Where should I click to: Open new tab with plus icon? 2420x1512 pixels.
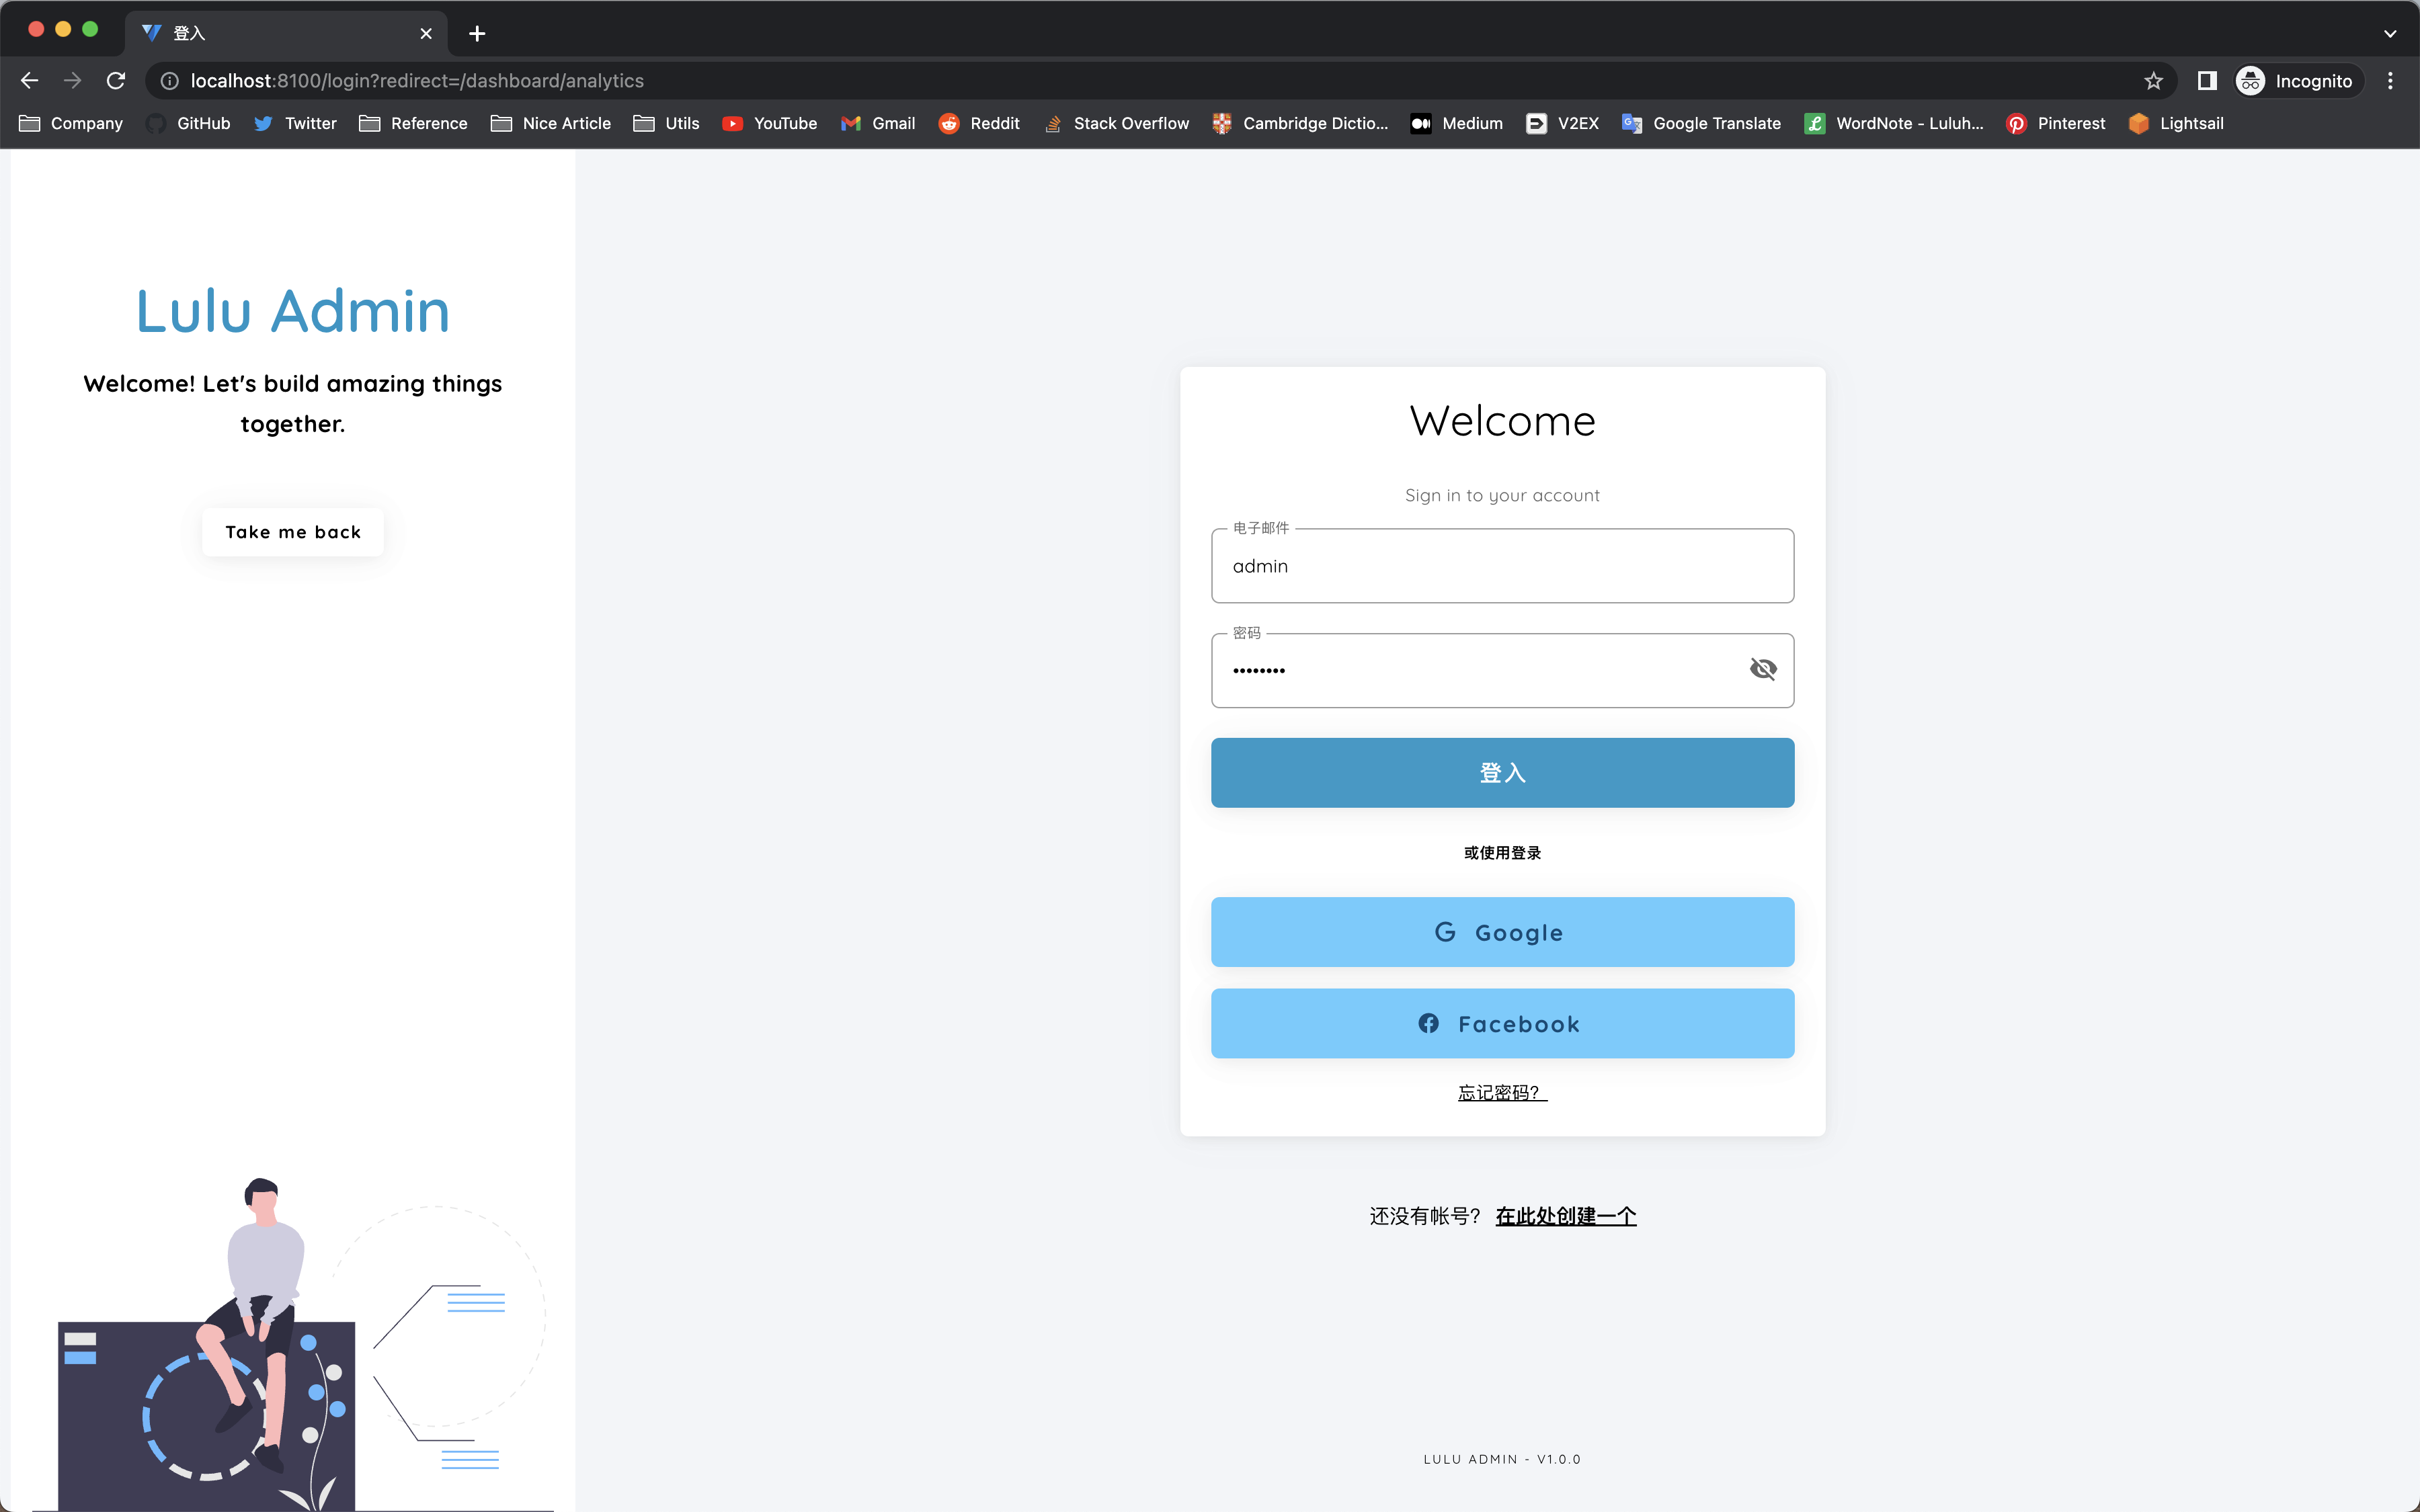tap(477, 33)
